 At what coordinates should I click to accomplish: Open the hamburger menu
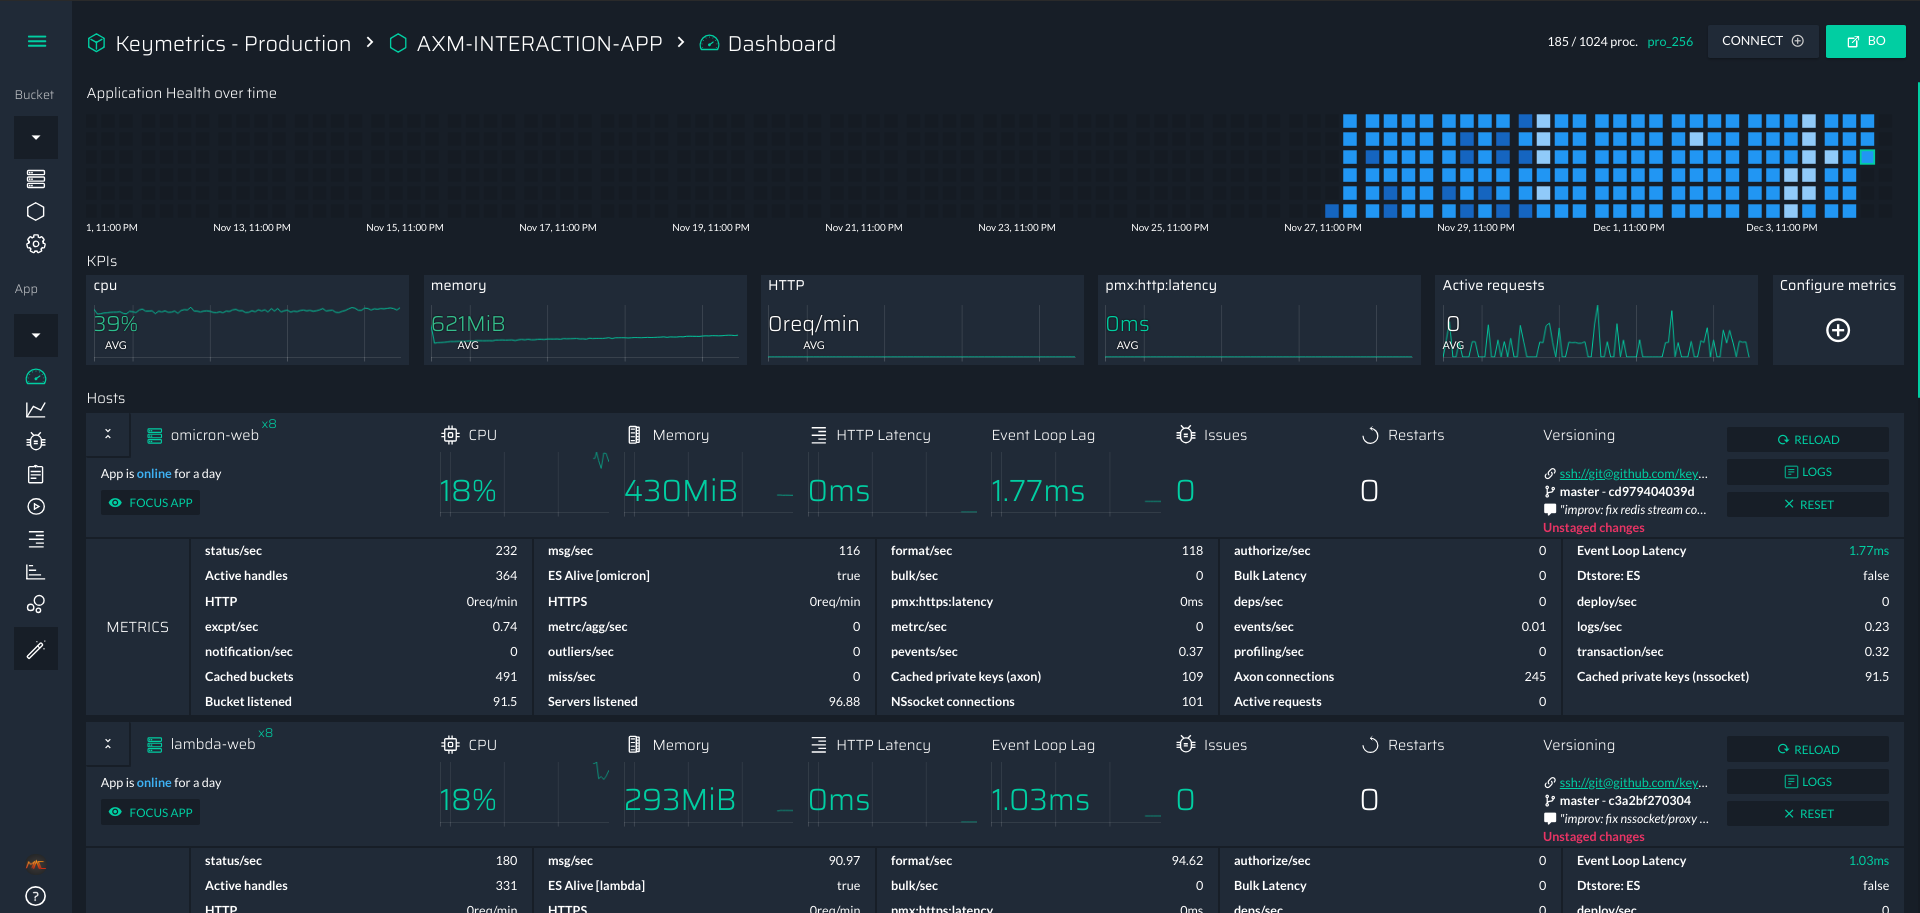(37, 41)
